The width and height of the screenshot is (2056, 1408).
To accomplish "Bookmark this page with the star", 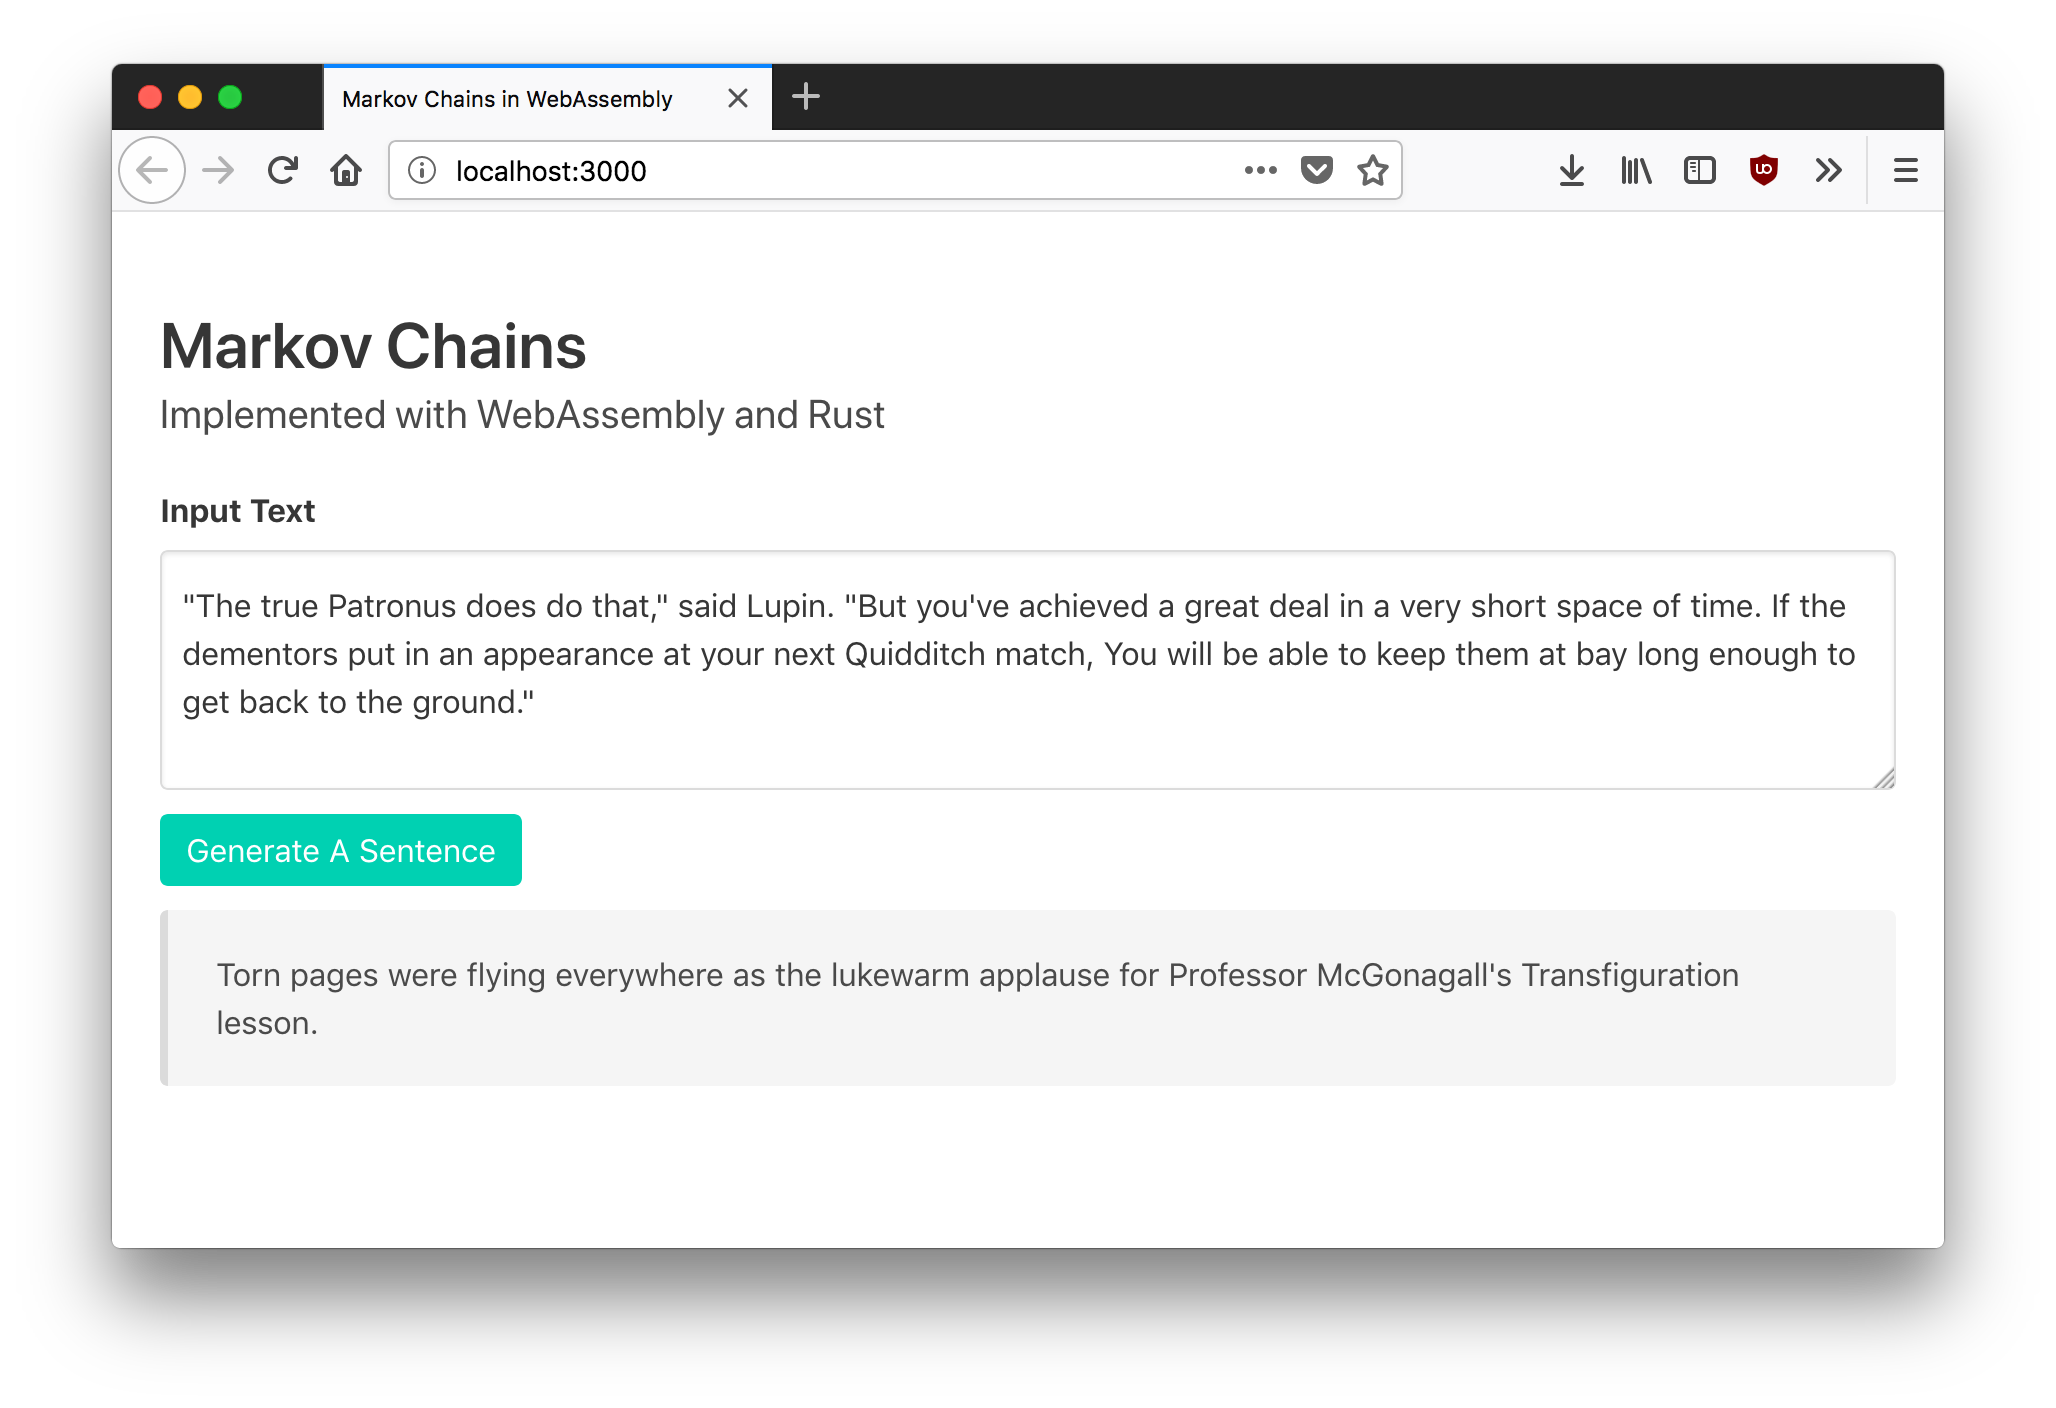I will [1373, 171].
